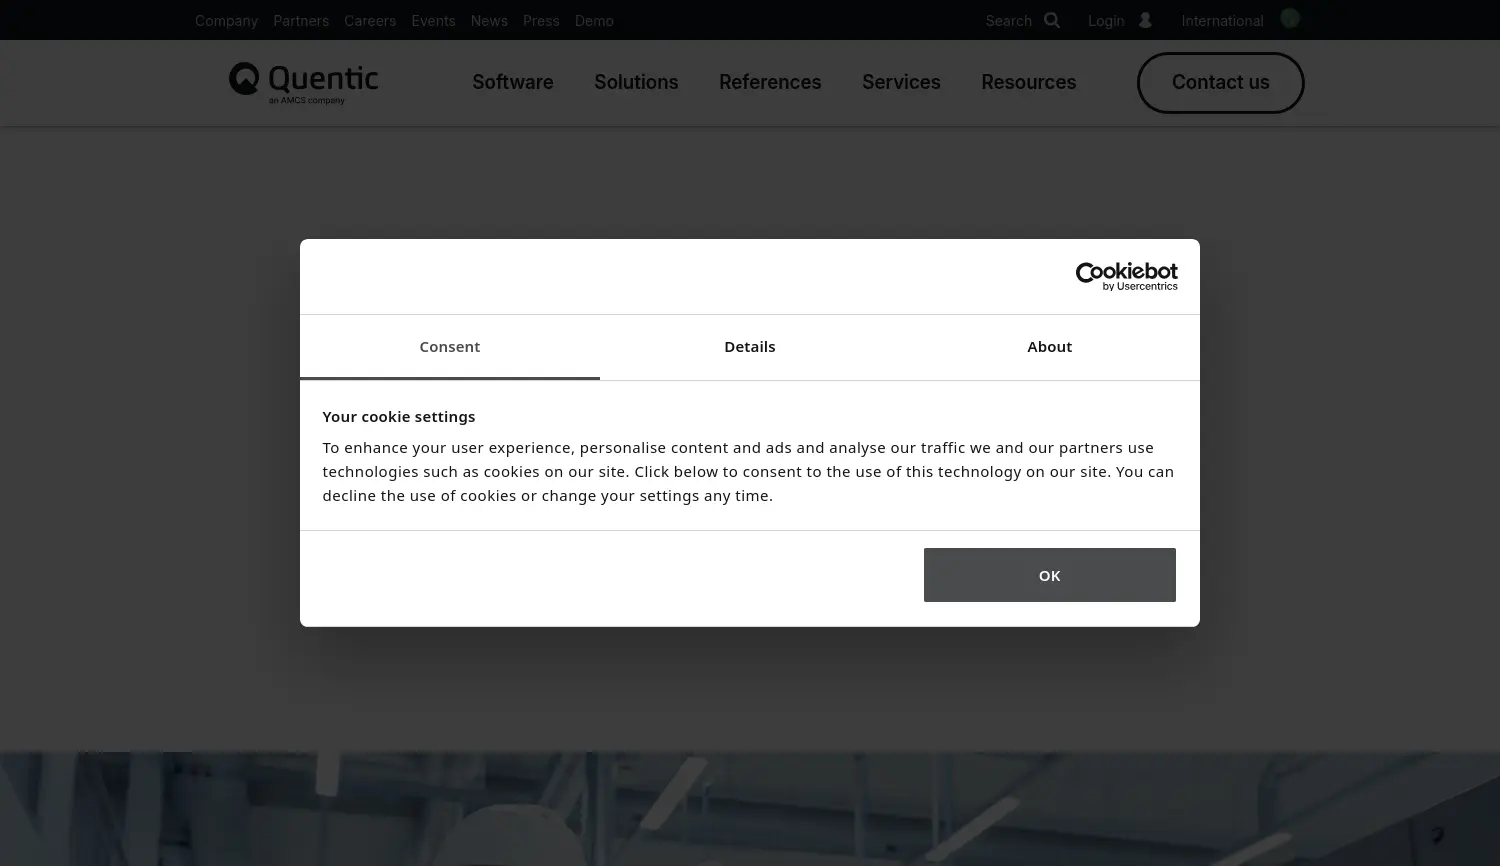Viewport: 1500px width, 866px height.
Task: Open the Resources menu
Action: pos(1028,82)
